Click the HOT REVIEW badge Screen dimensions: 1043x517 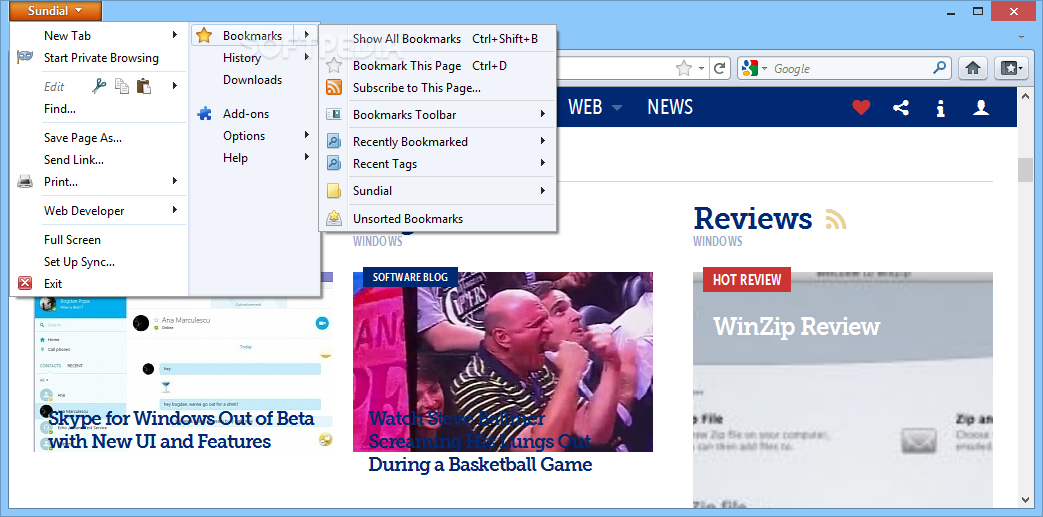747,279
